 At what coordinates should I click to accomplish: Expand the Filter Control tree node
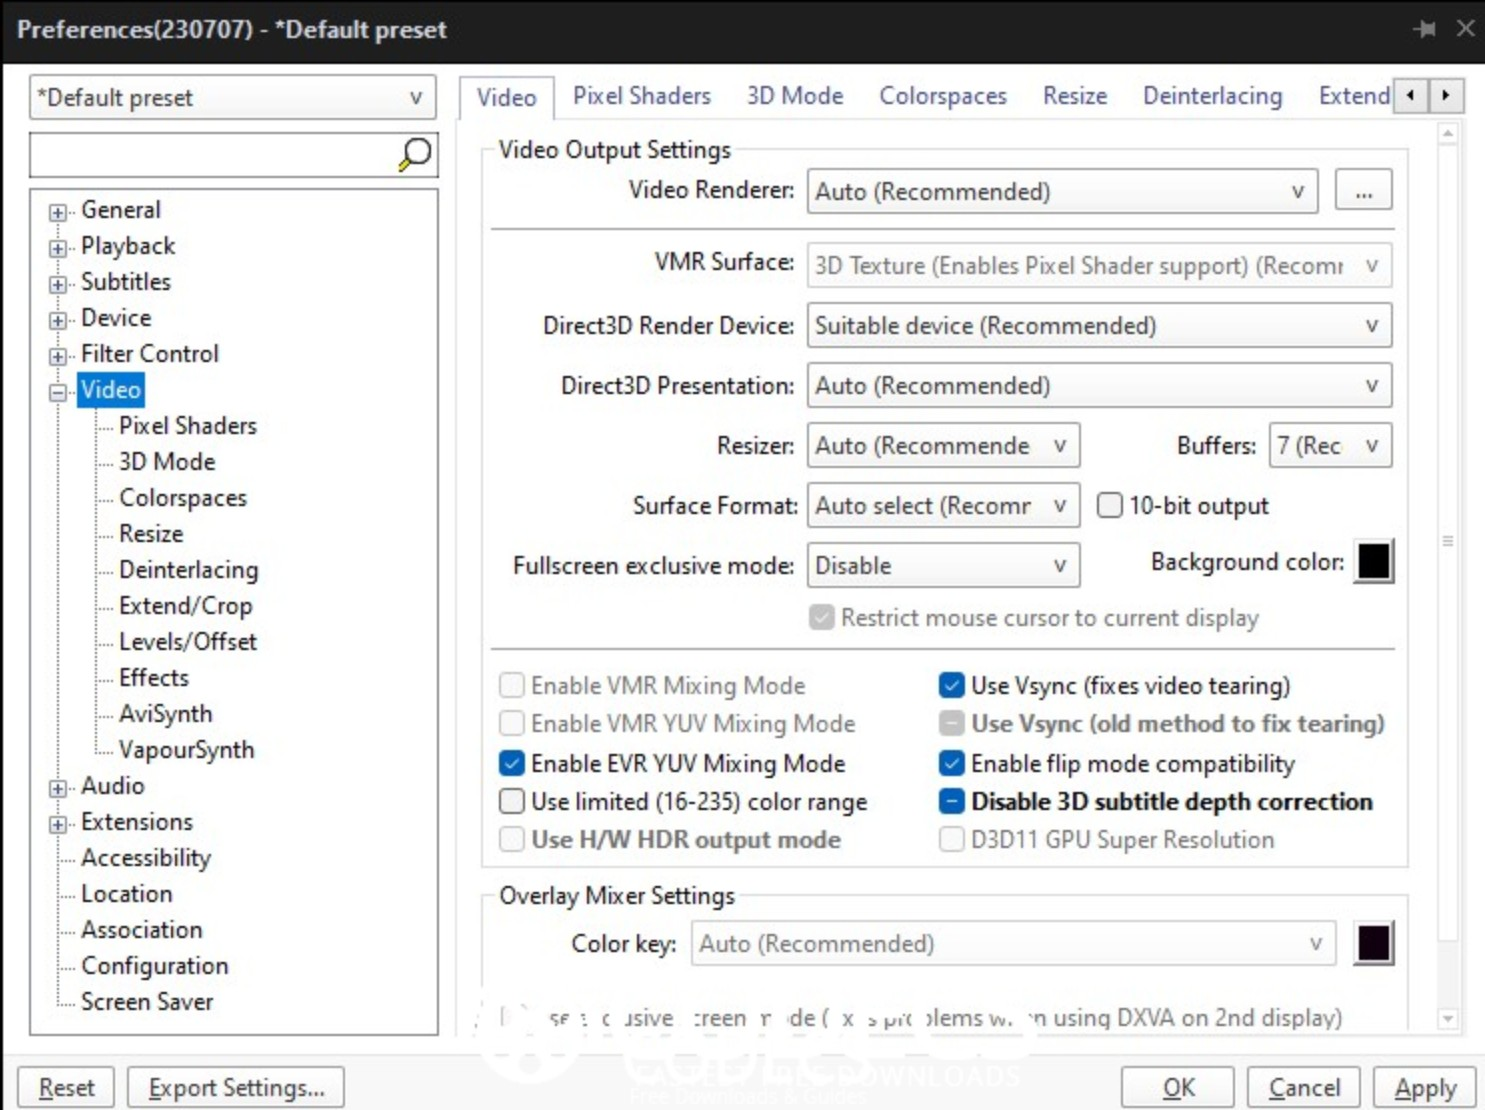pos(58,356)
